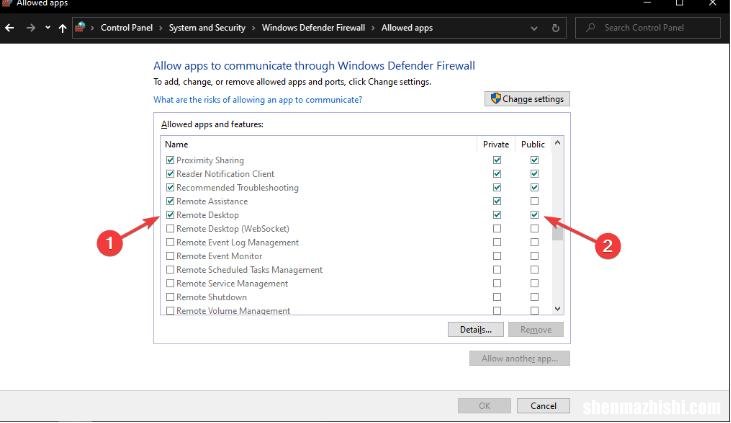Click Allow another app button
731x423 pixels.
click(x=519, y=359)
